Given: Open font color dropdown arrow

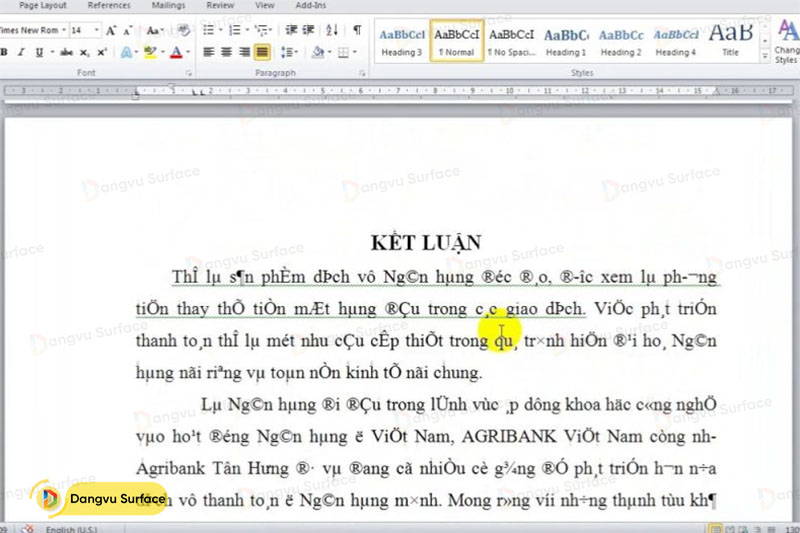Looking at the screenshot, I should pos(188,52).
